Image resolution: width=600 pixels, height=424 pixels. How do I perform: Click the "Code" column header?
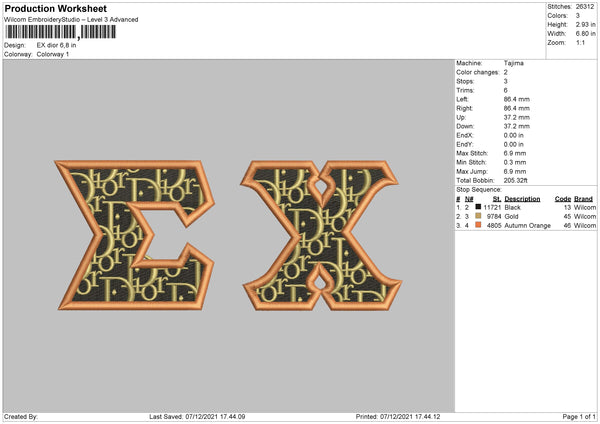pyautogui.click(x=562, y=199)
